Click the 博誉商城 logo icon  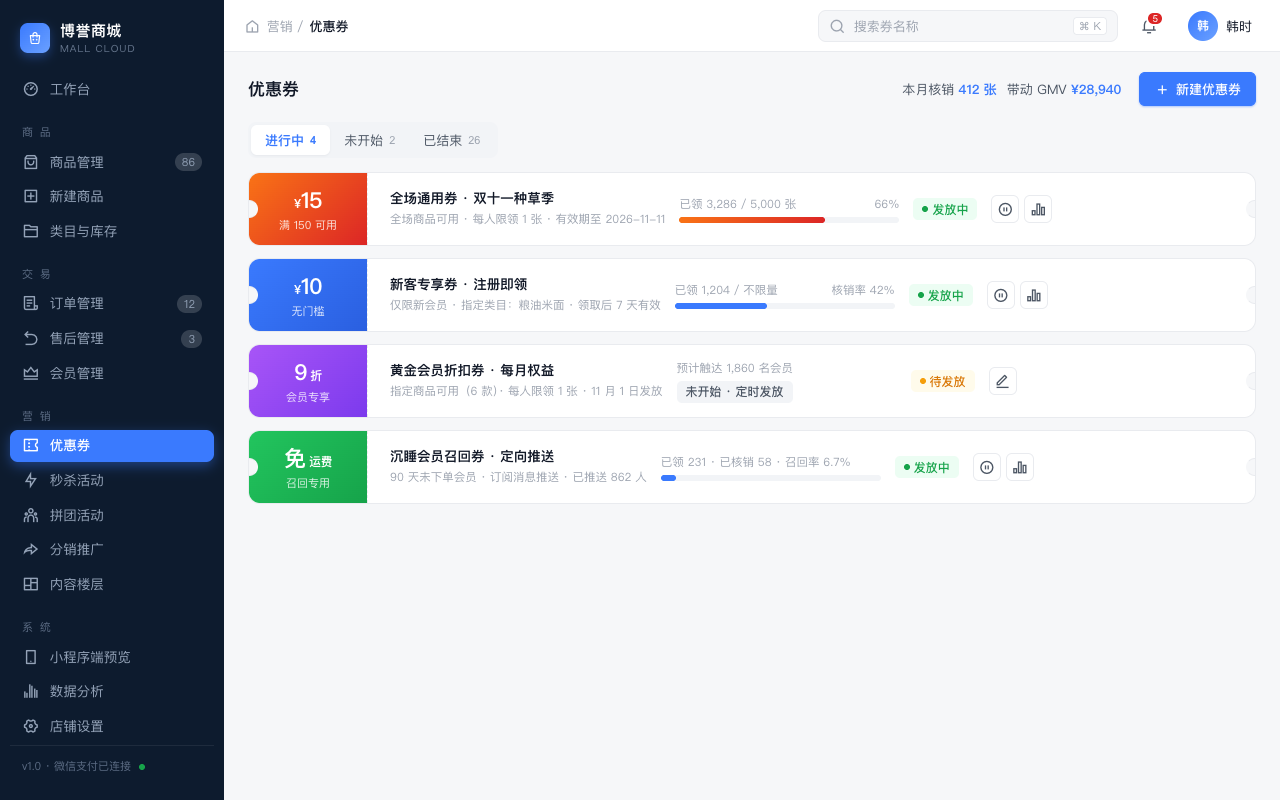click(35, 38)
